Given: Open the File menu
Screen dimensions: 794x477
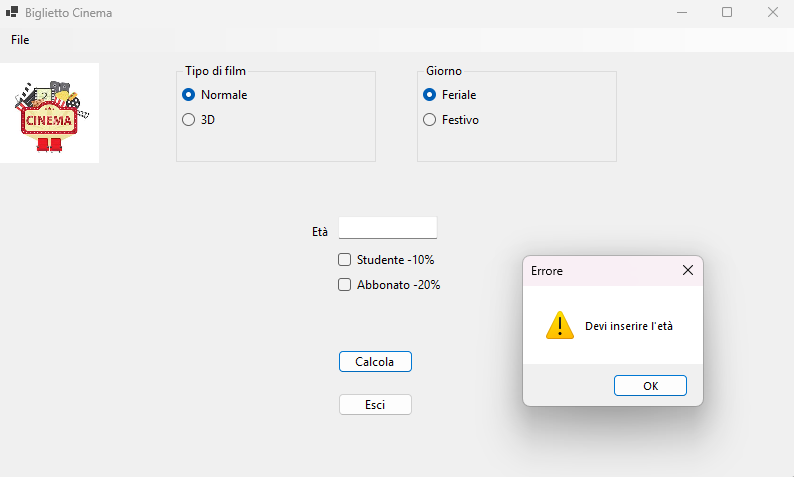Looking at the screenshot, I should tap(20, 40).
